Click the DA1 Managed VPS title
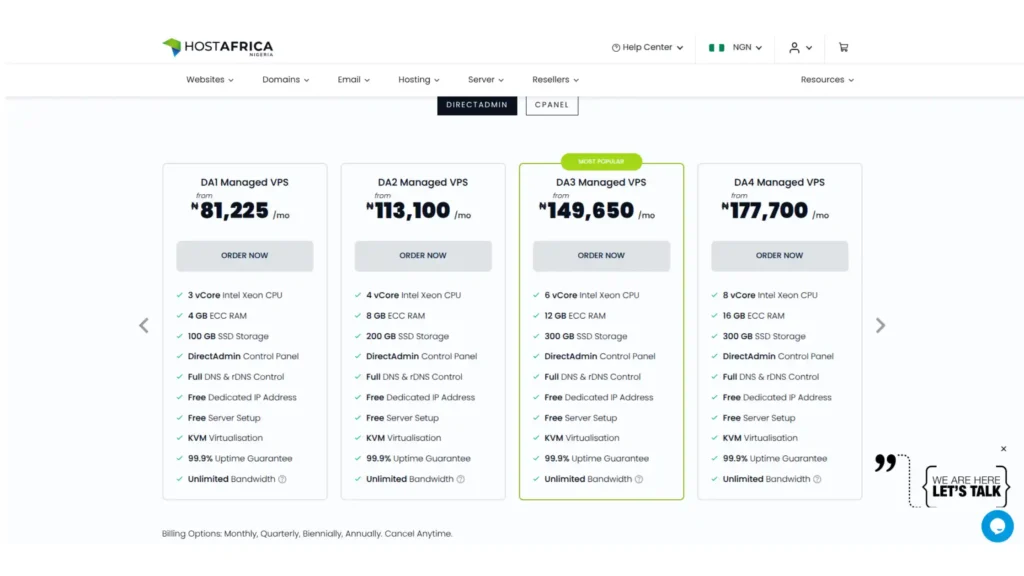The width and height of the screenshot is (1024, 576). point(244,182)
